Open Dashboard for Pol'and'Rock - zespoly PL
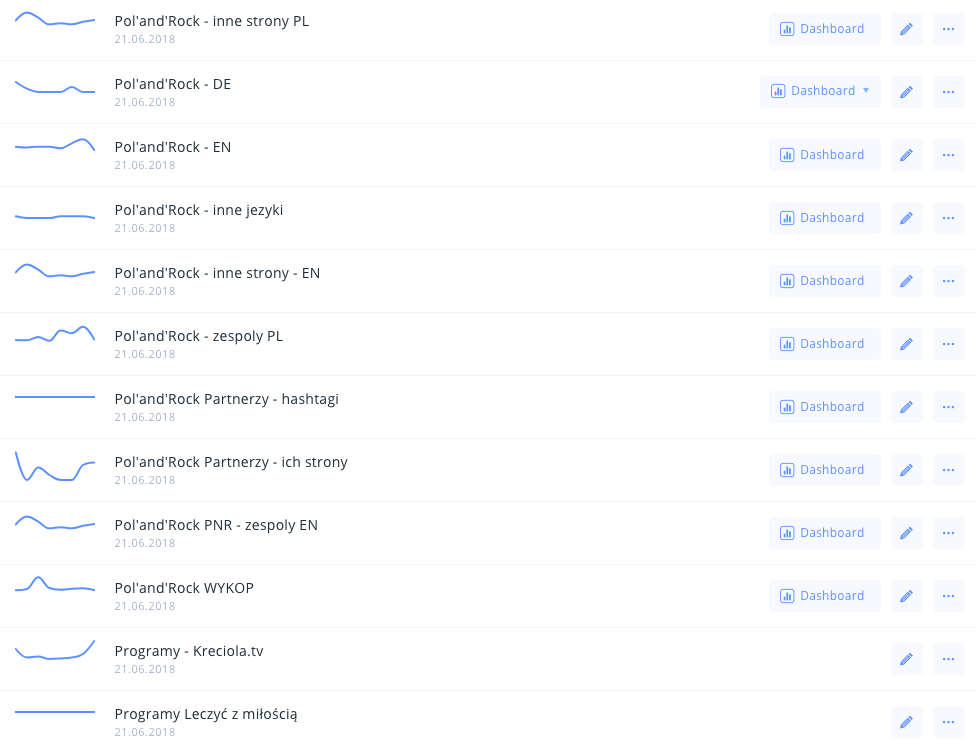Viewport: 976px width, 748px height. 824,344
